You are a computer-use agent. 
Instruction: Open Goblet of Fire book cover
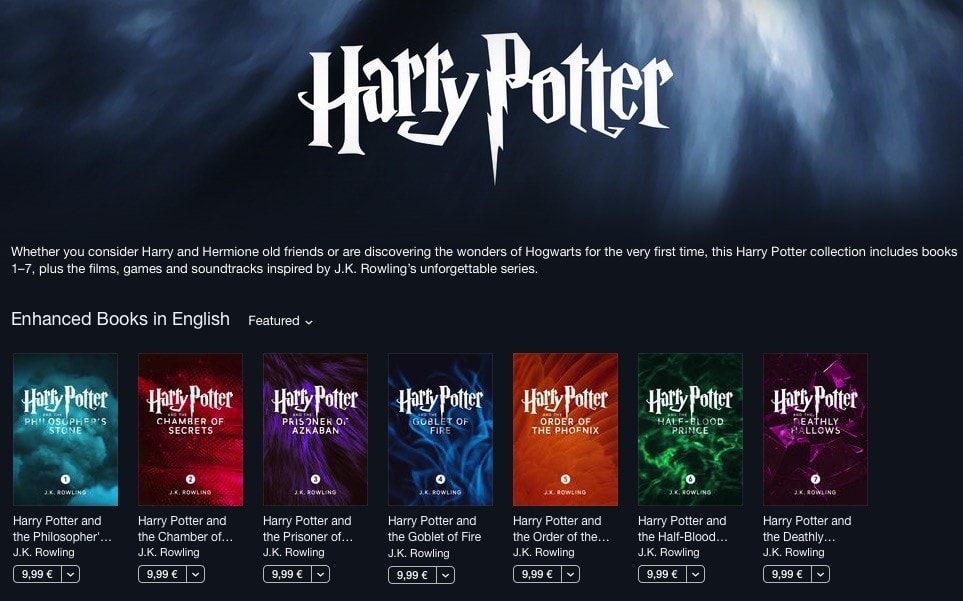[x=440, y=429]
